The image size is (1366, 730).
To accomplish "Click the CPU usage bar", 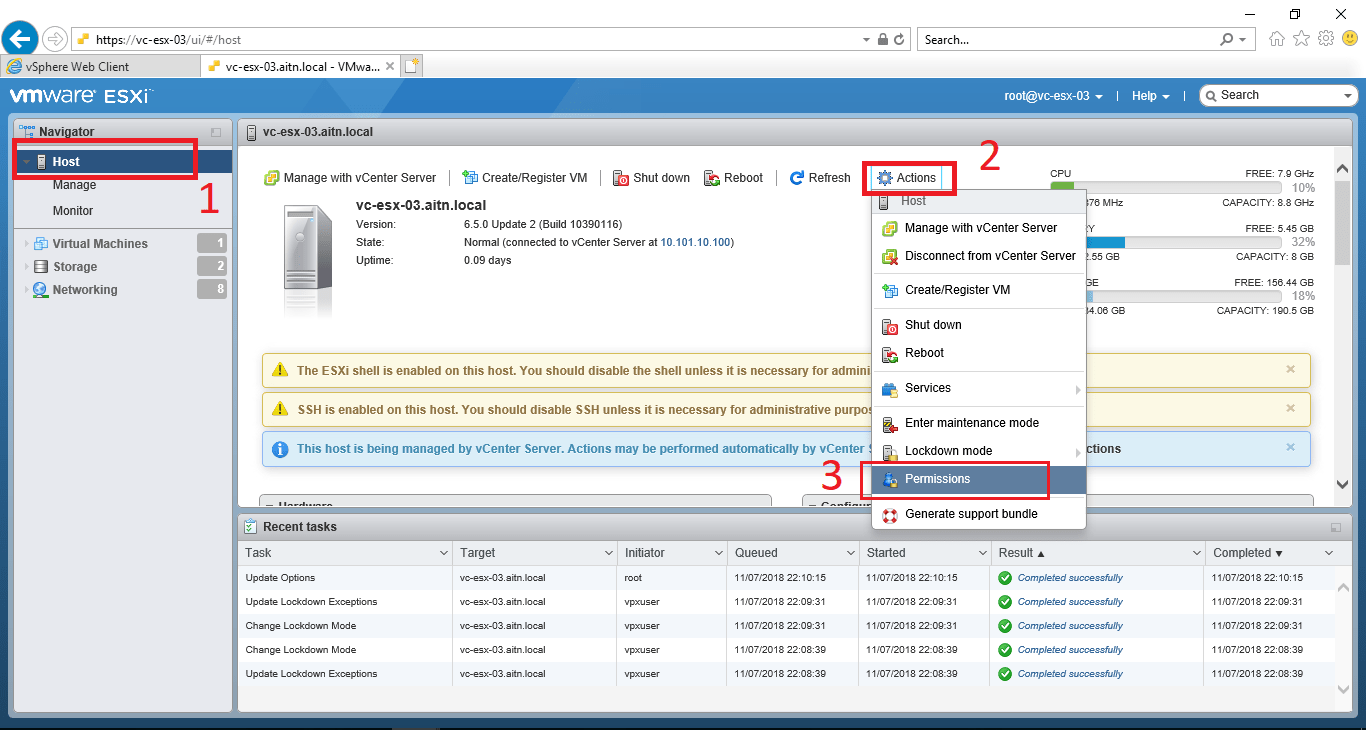I will [x=1165, y=187].
